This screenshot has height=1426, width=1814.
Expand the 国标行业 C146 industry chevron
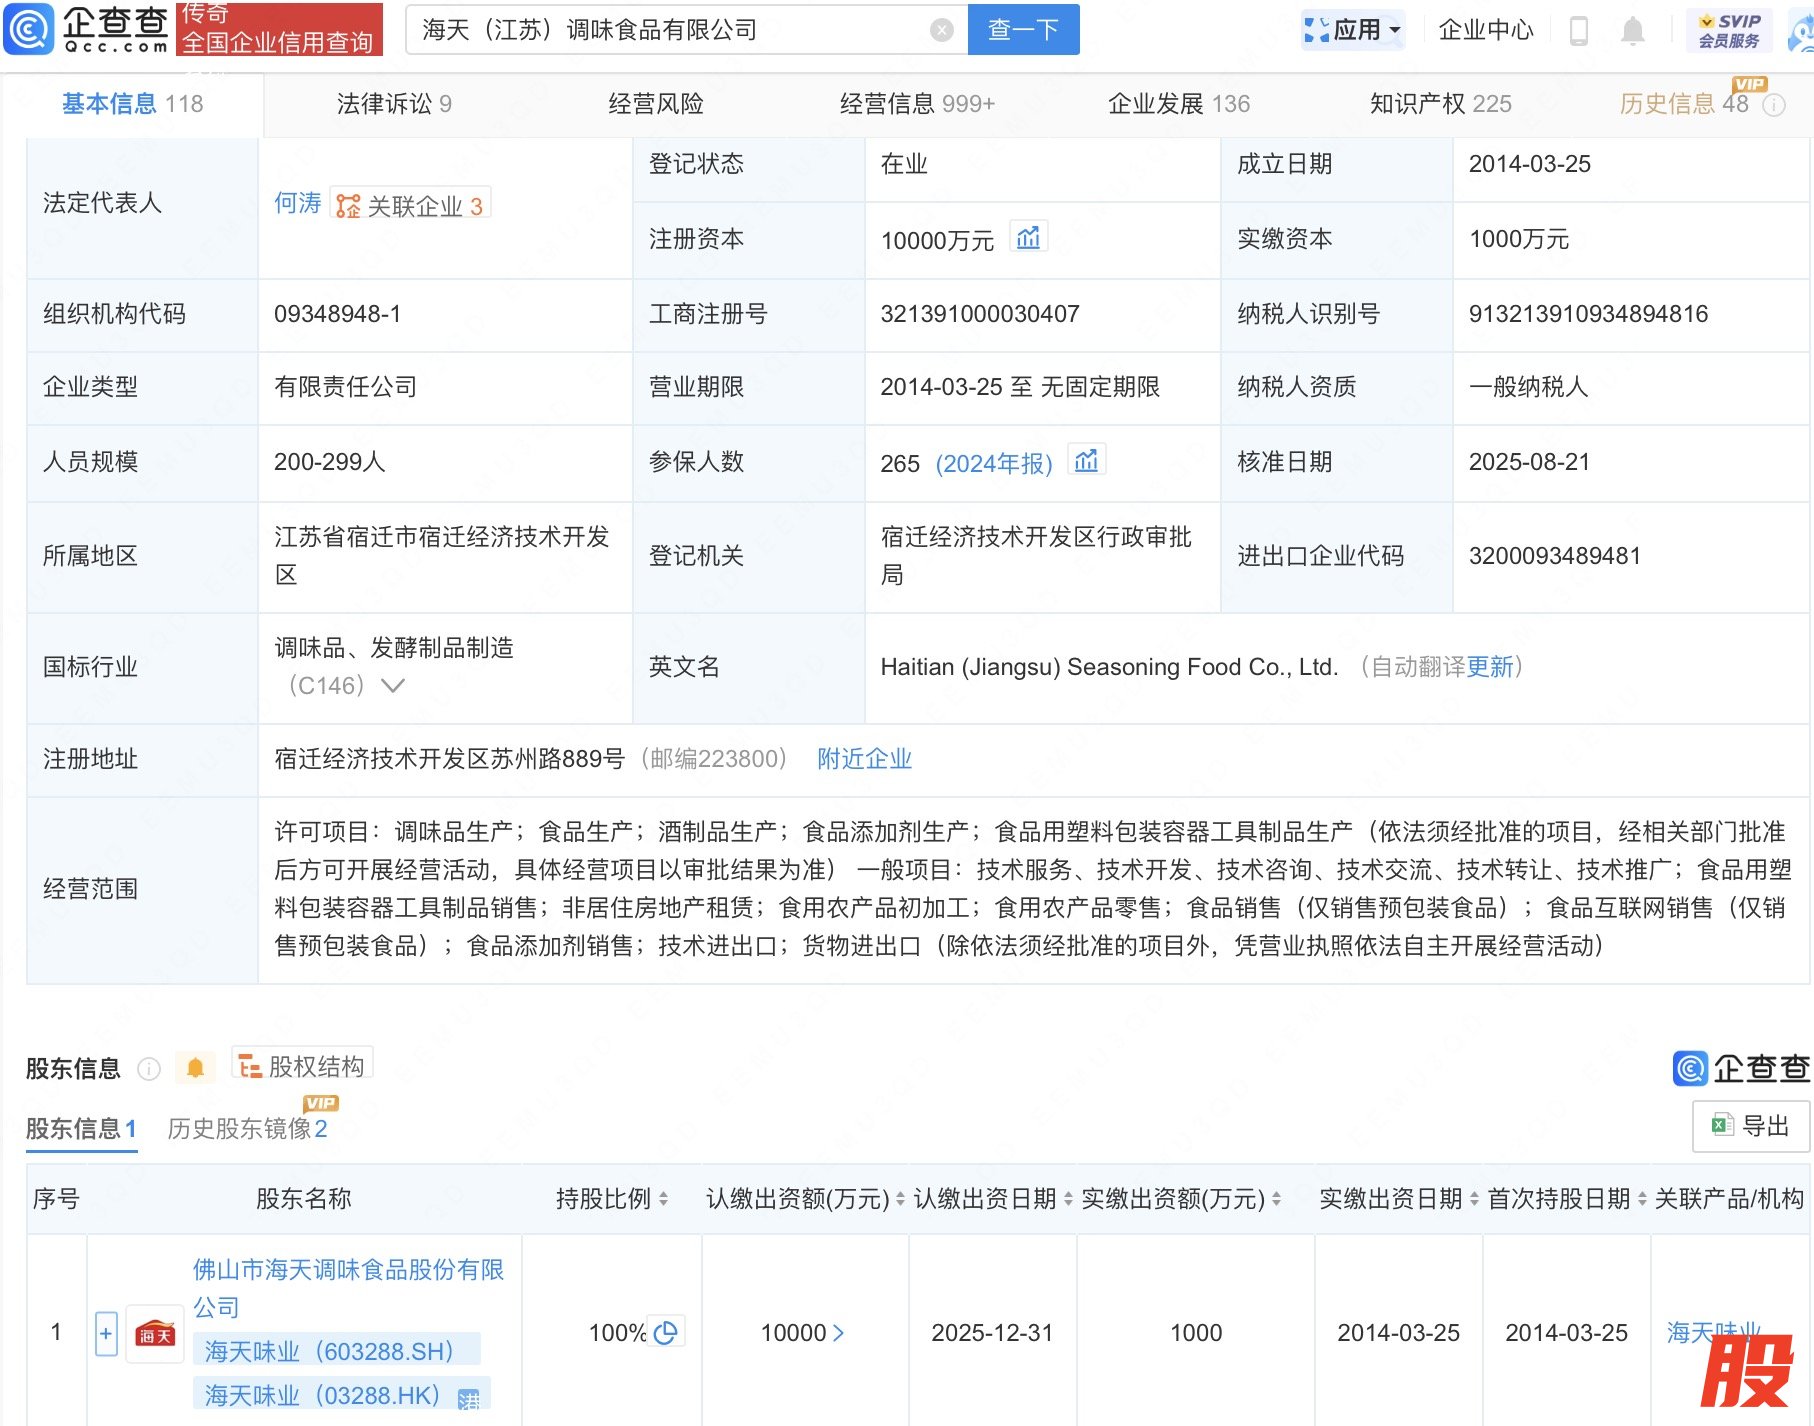(x=393, y=686)
